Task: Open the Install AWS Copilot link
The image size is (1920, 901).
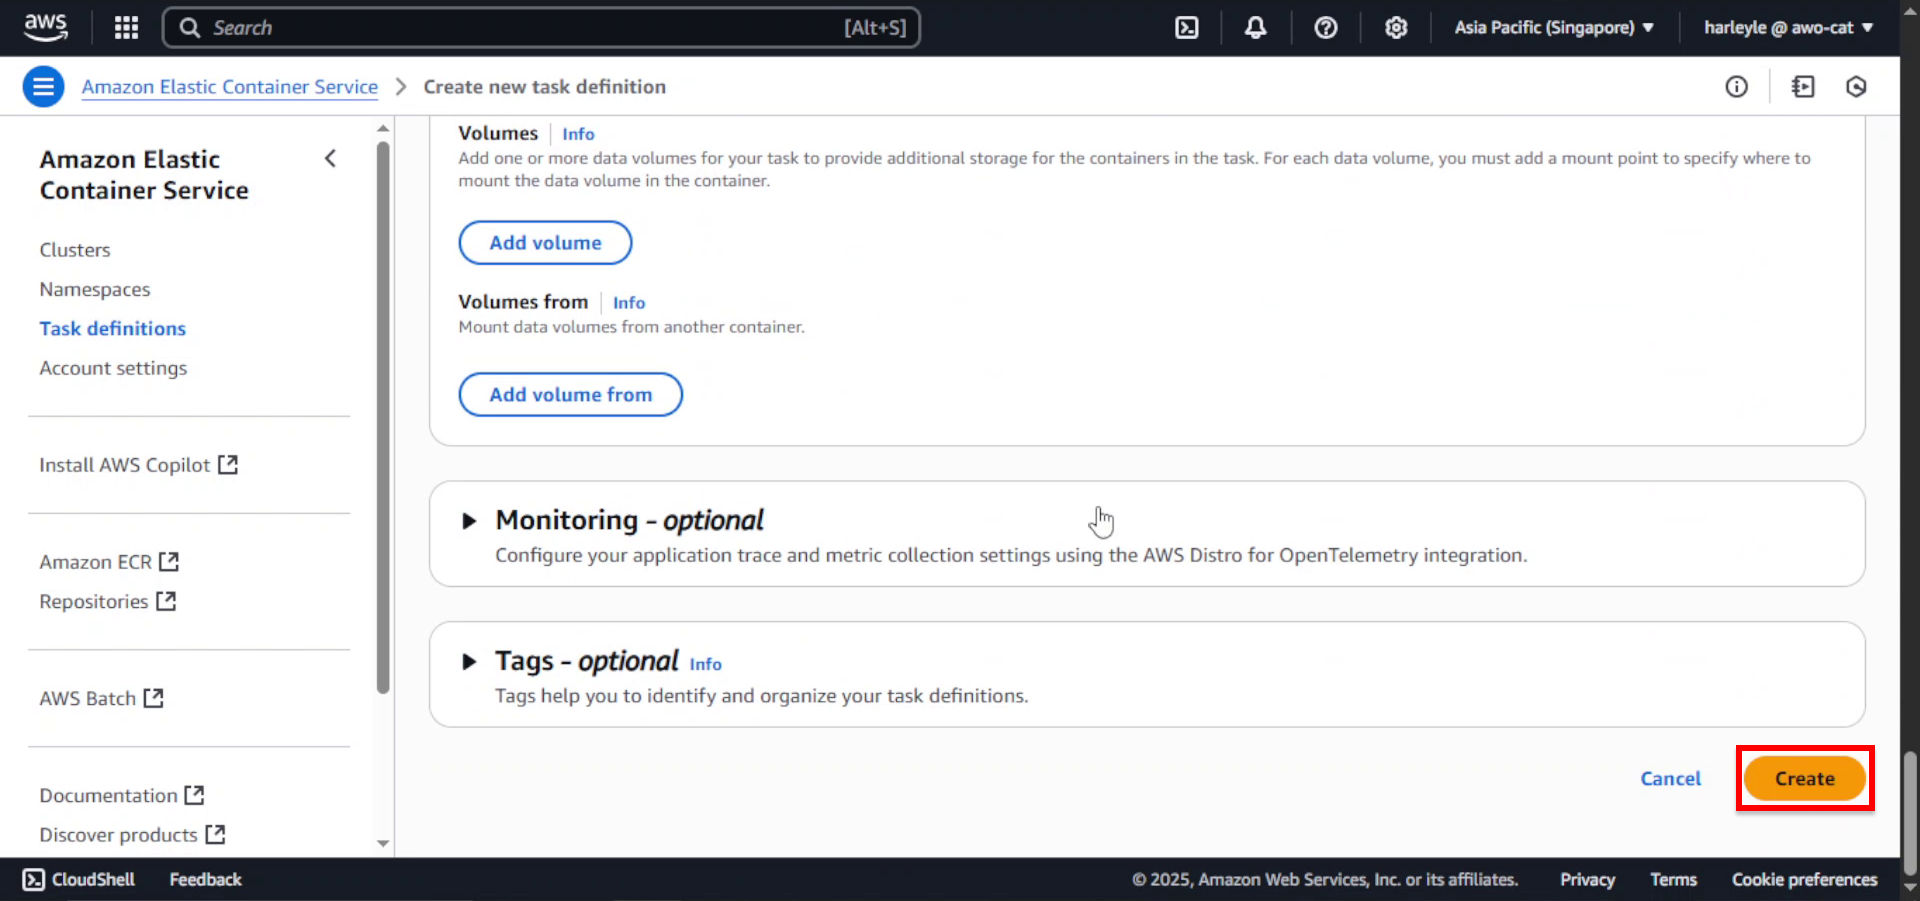Action: click(138, 465)
